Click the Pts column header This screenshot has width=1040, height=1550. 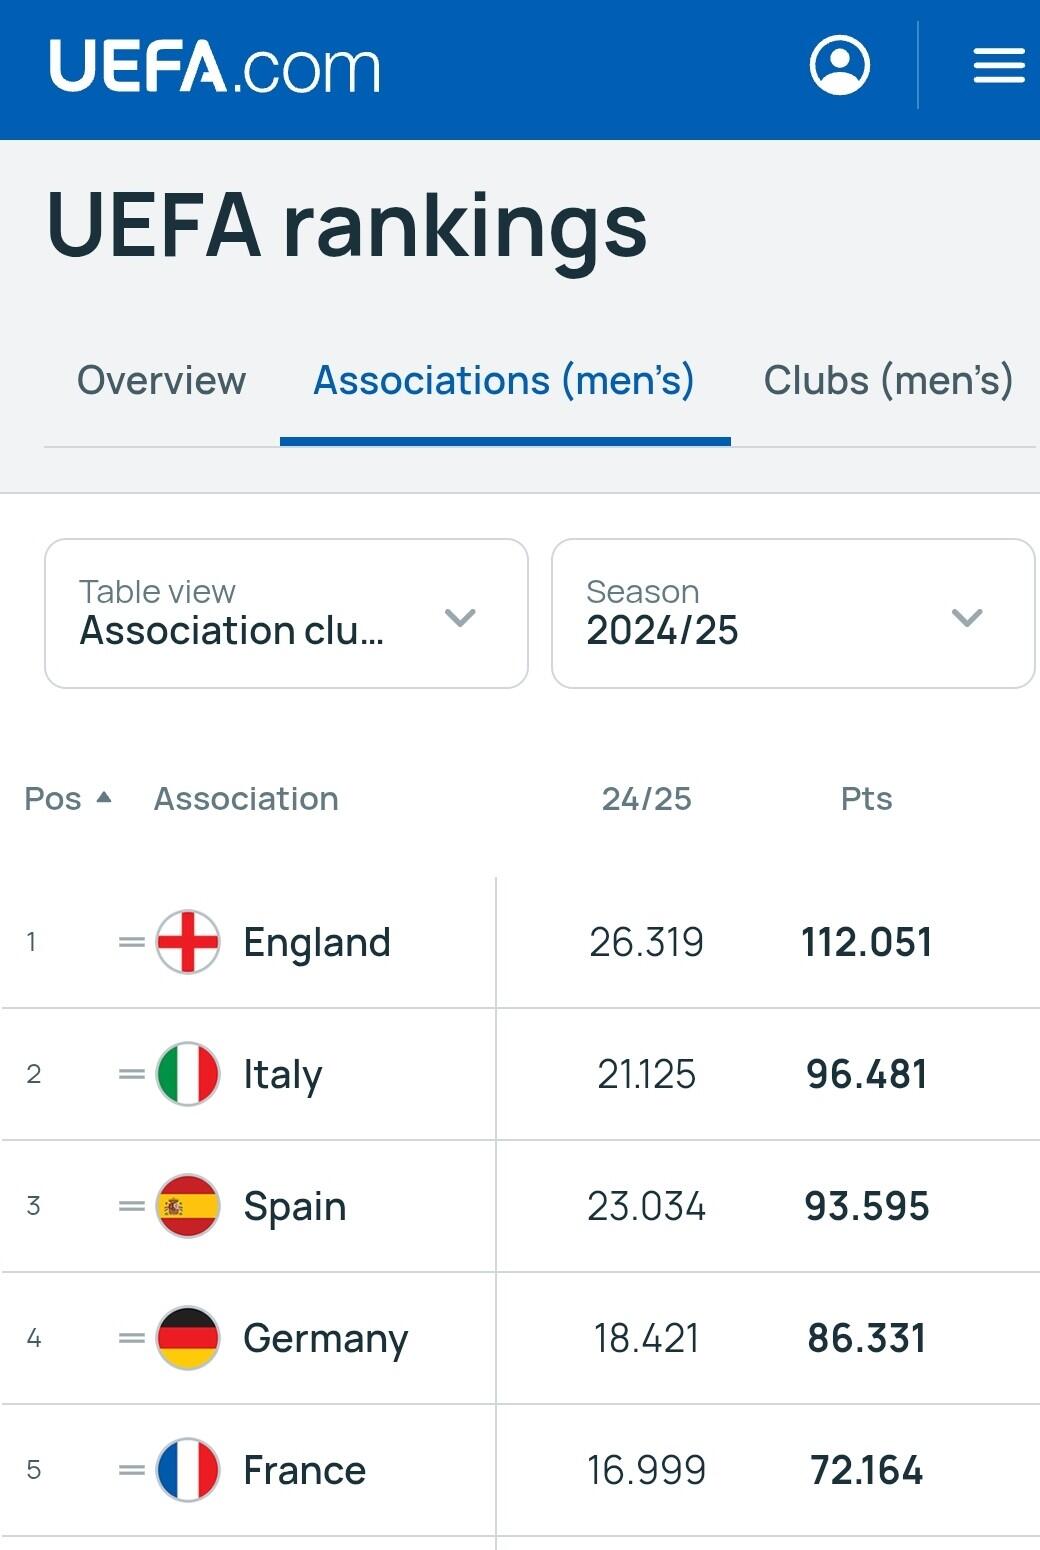click(866, 799)
